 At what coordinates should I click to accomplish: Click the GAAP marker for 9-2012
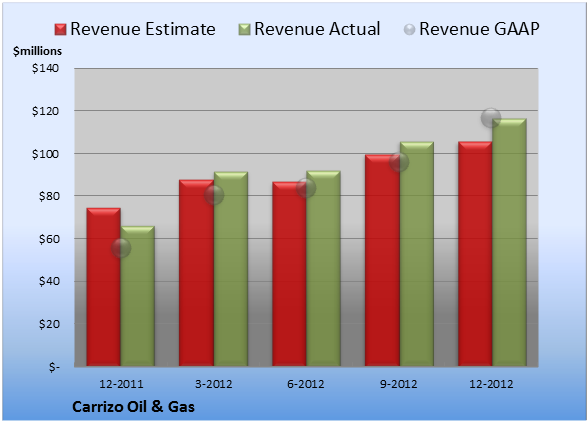[399, 162]
